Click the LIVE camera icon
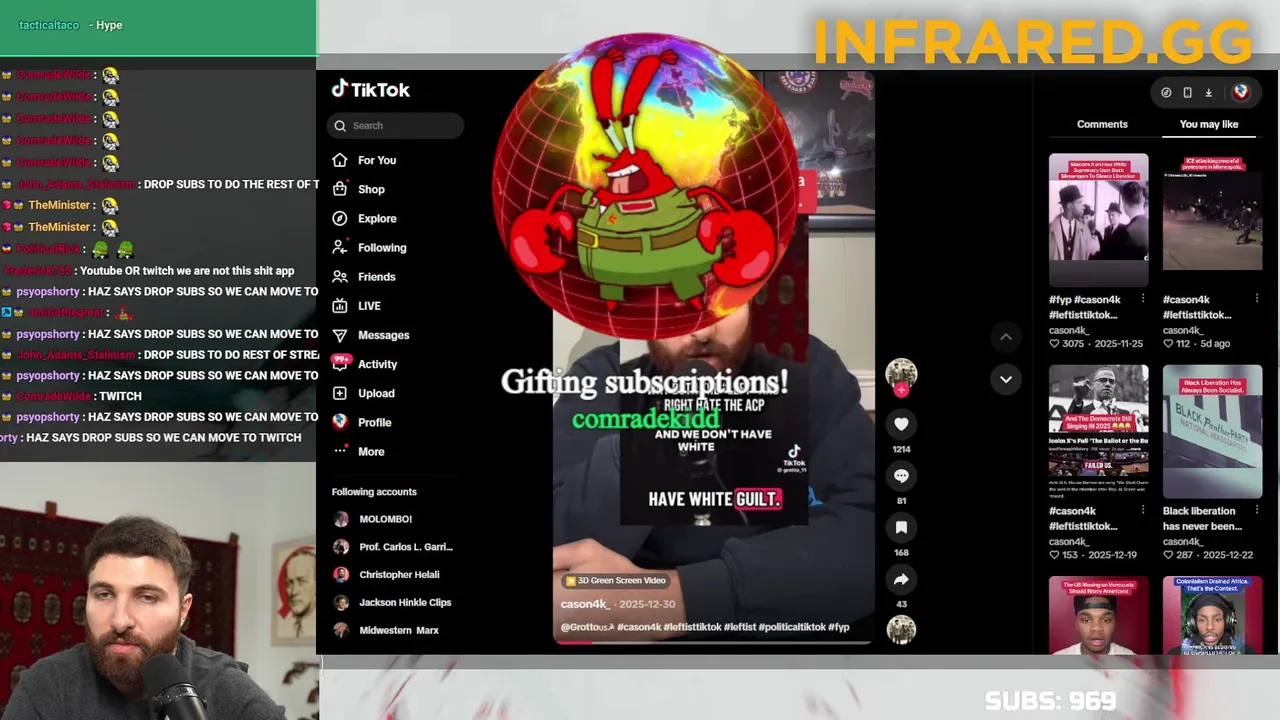The image size is (1280, 720). point(340,305)
